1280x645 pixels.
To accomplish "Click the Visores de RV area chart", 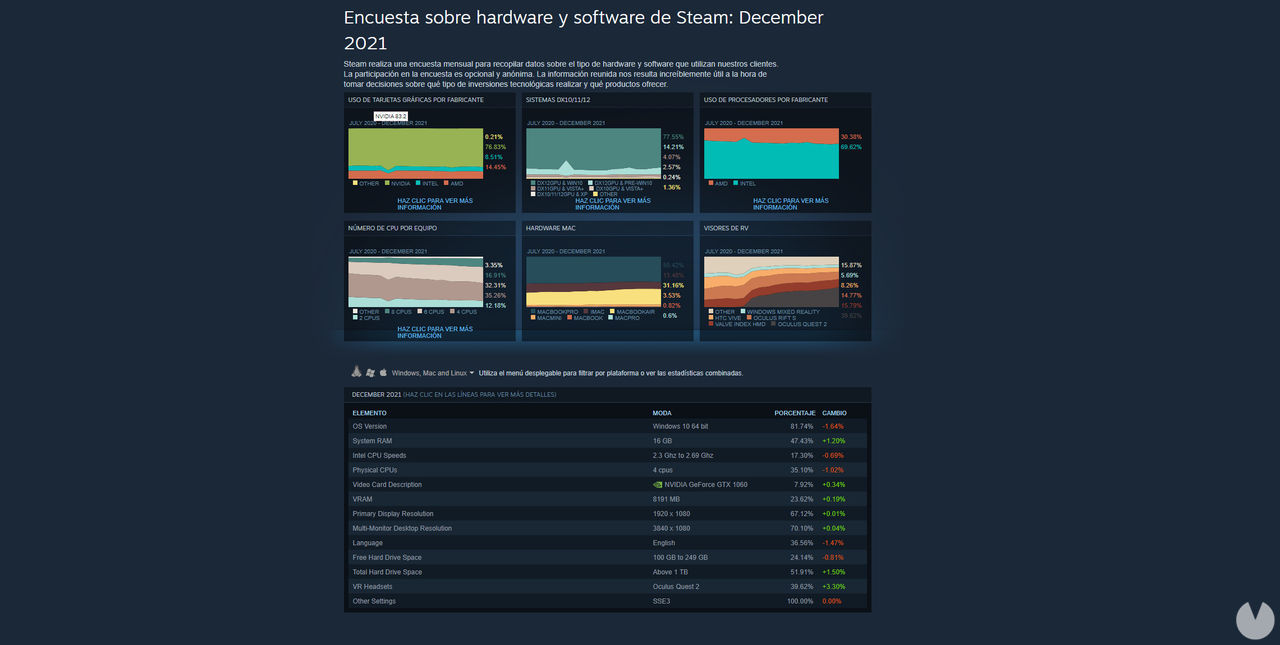I will [771, 282].
